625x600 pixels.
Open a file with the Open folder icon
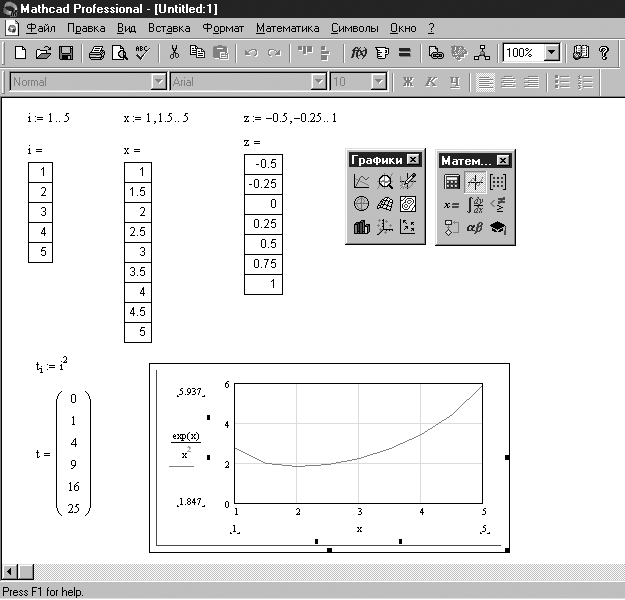point(43,53)
